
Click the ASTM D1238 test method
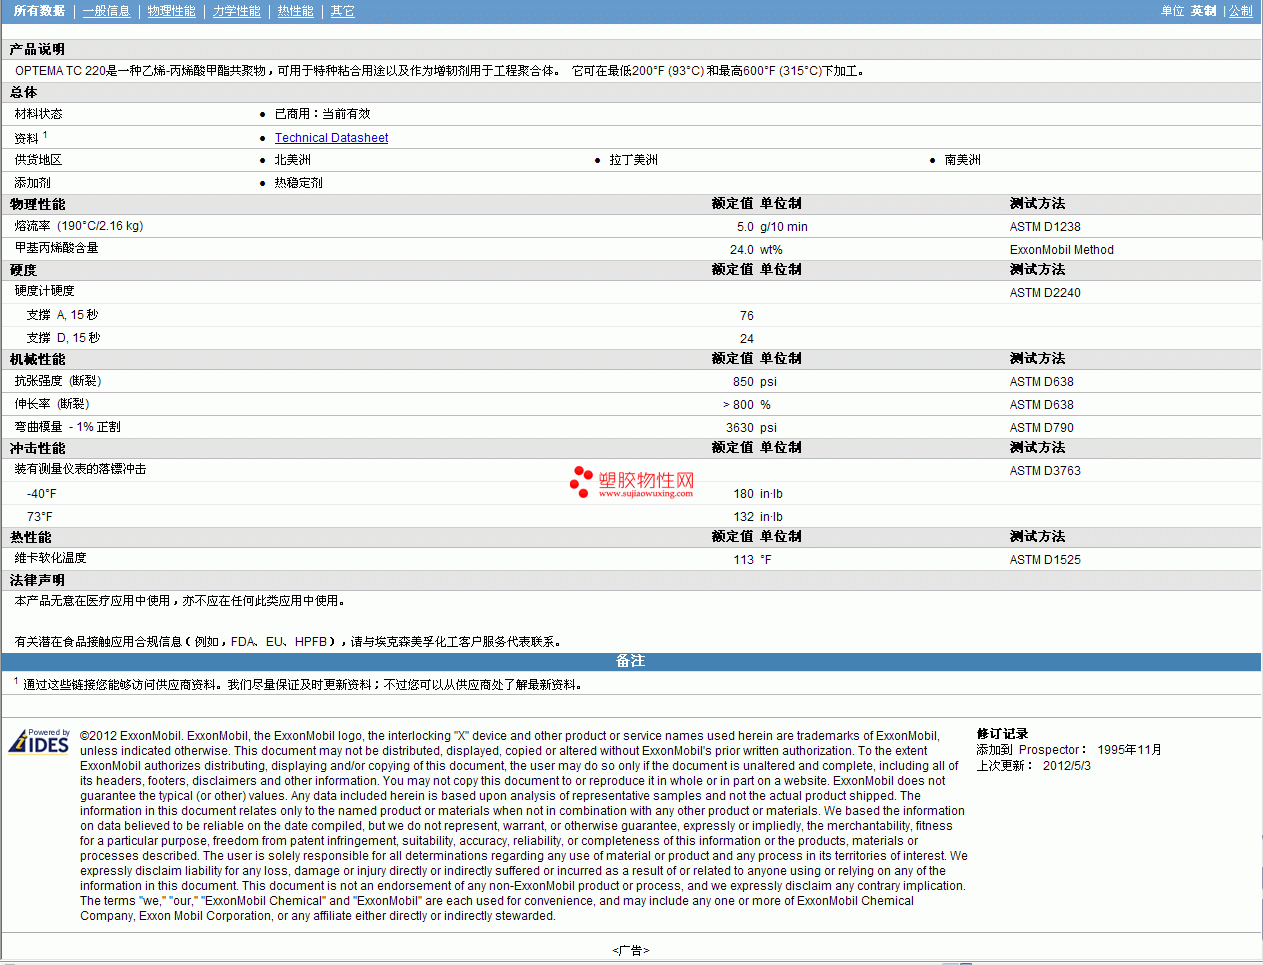1045,227
